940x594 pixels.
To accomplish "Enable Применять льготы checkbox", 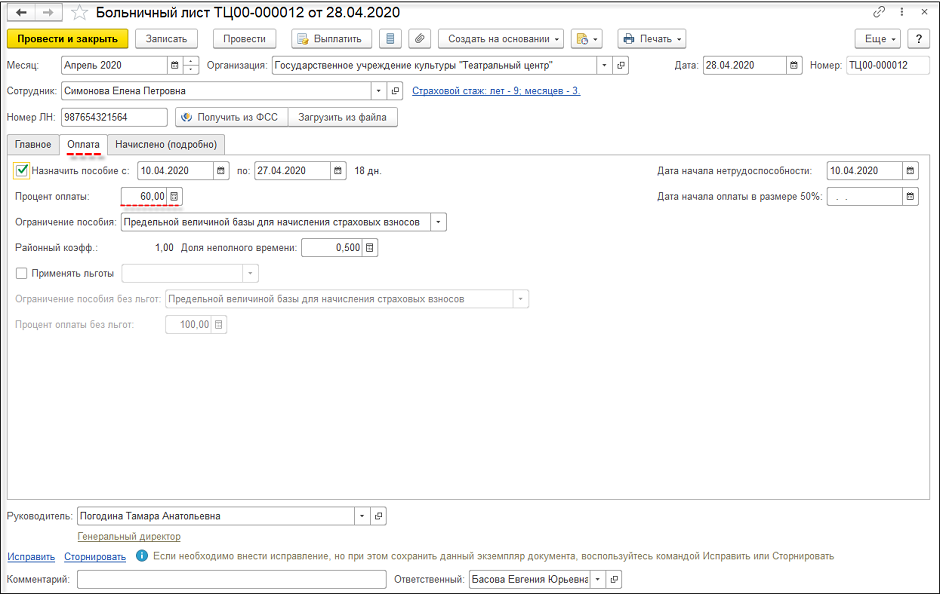I will pos(22,273).
